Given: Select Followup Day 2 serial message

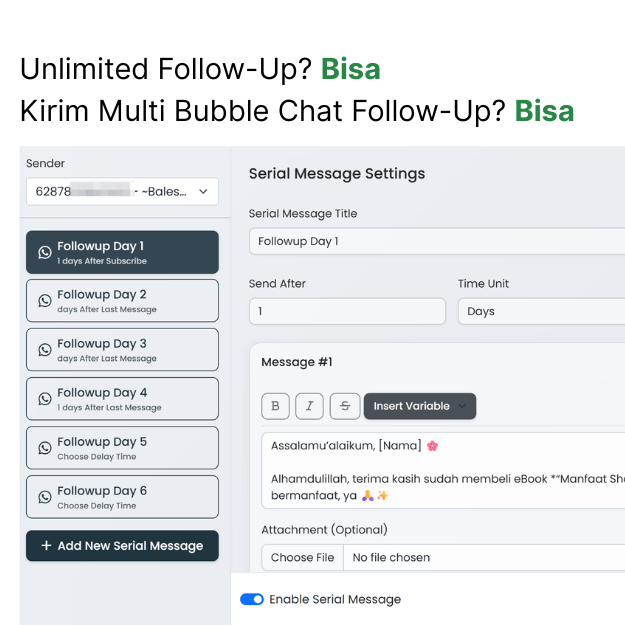Looking at the screenshot, I should (x=122, y=301).
